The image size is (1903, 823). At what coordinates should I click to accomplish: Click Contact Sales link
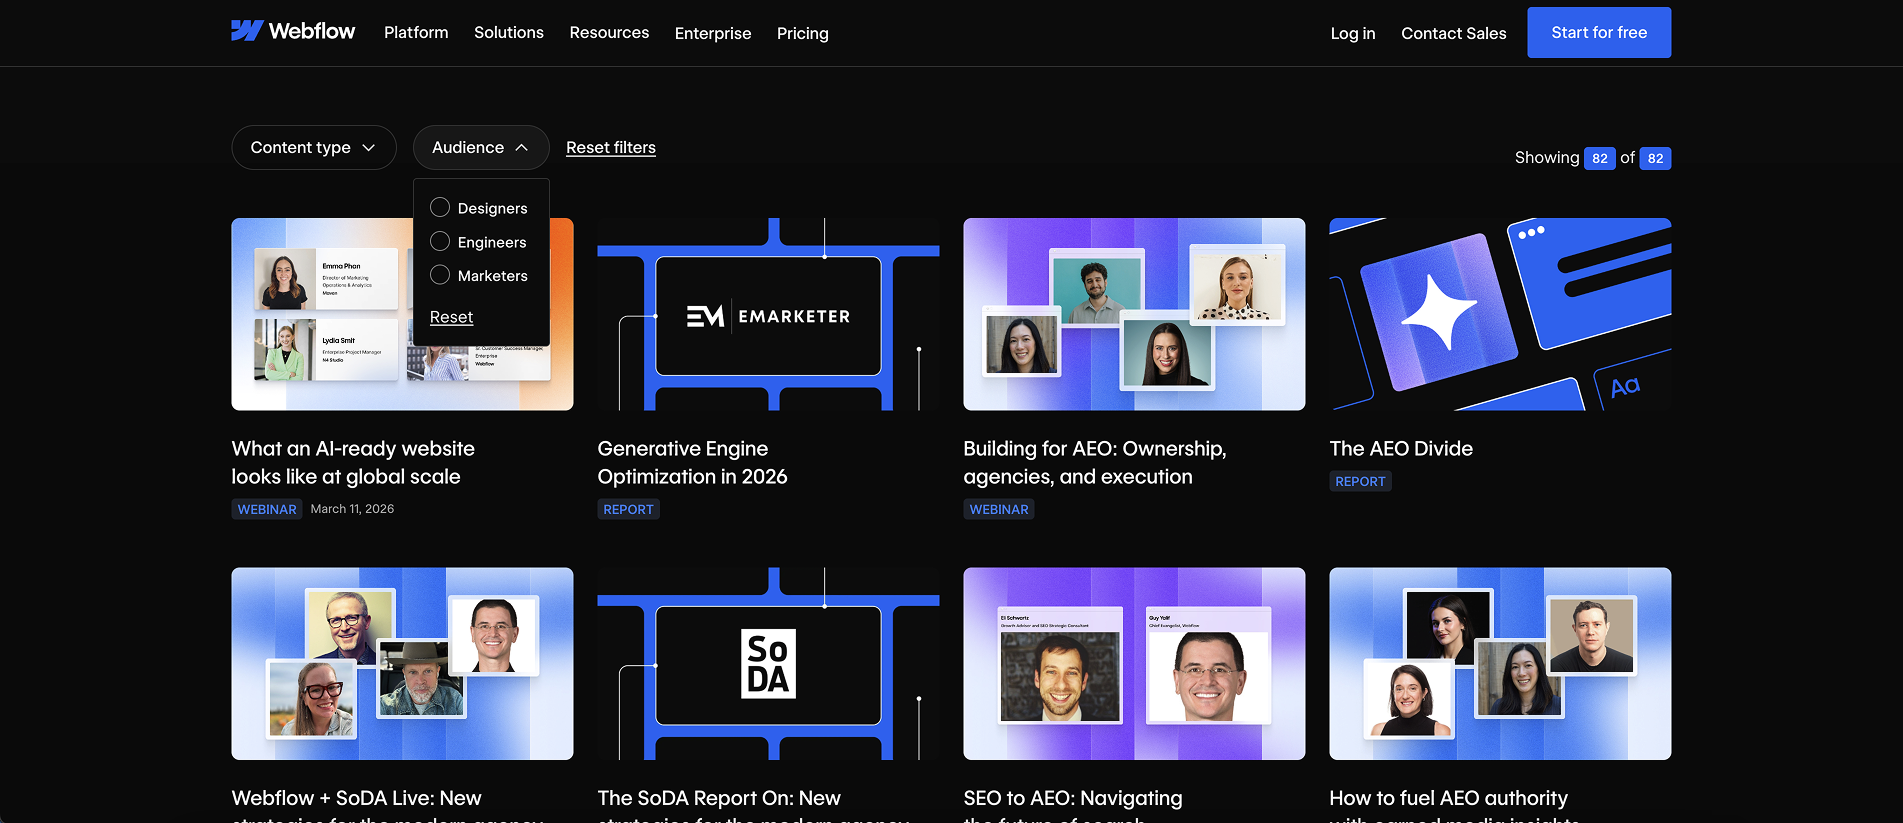pyautogui.click(x=1454, y=33)
